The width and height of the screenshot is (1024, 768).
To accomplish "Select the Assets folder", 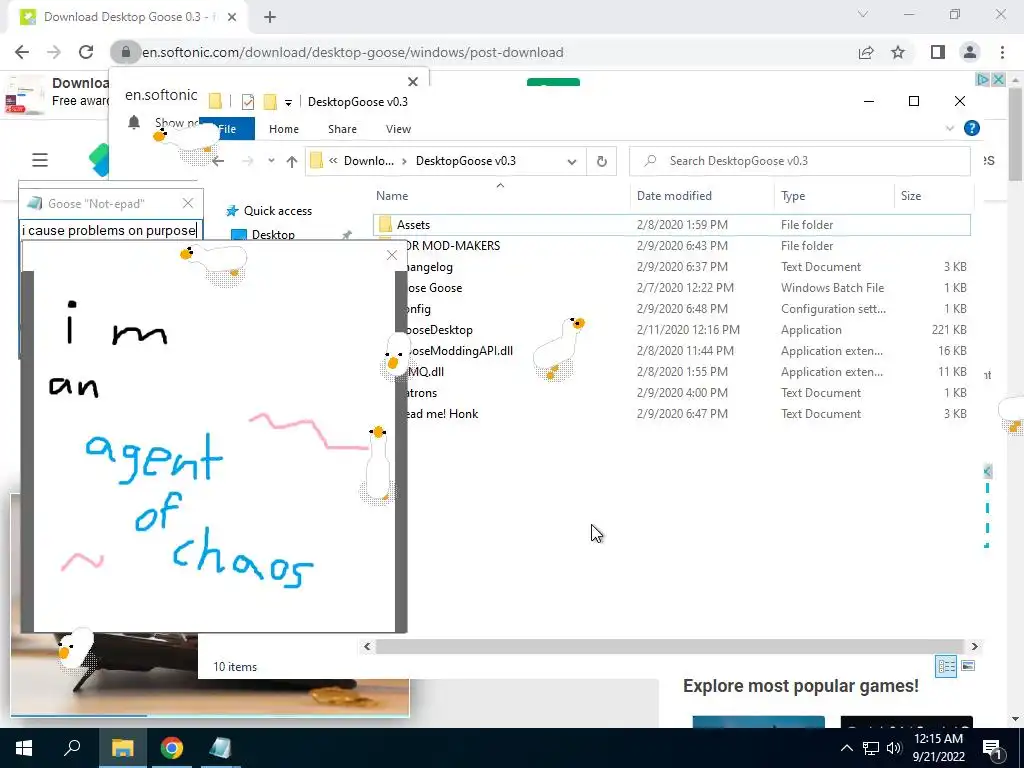I will tap(672, 225).
